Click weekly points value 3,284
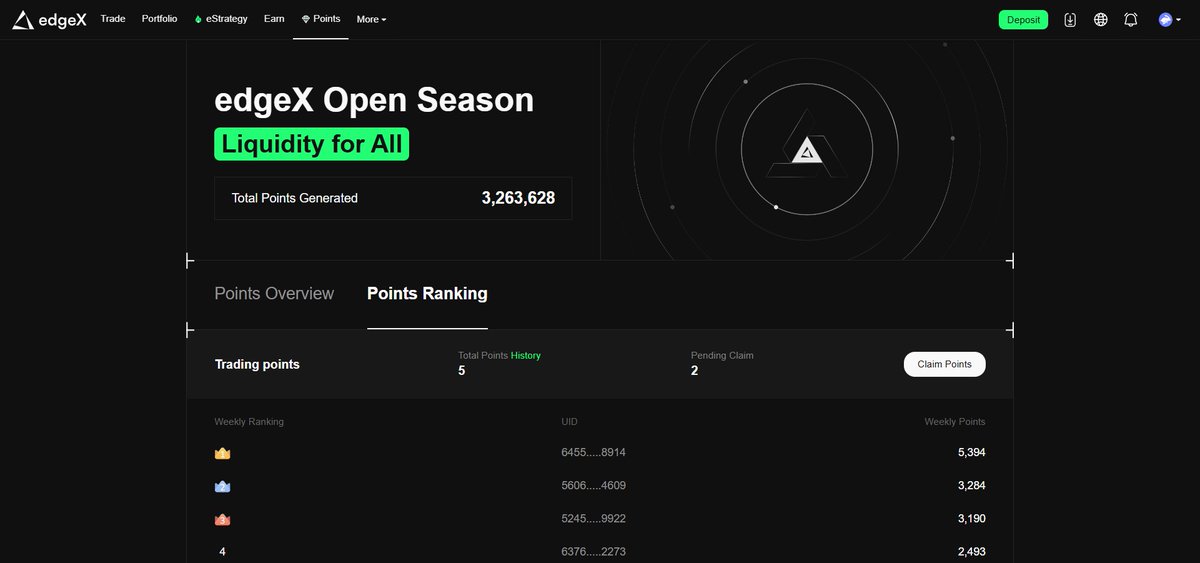 (971, 486)
